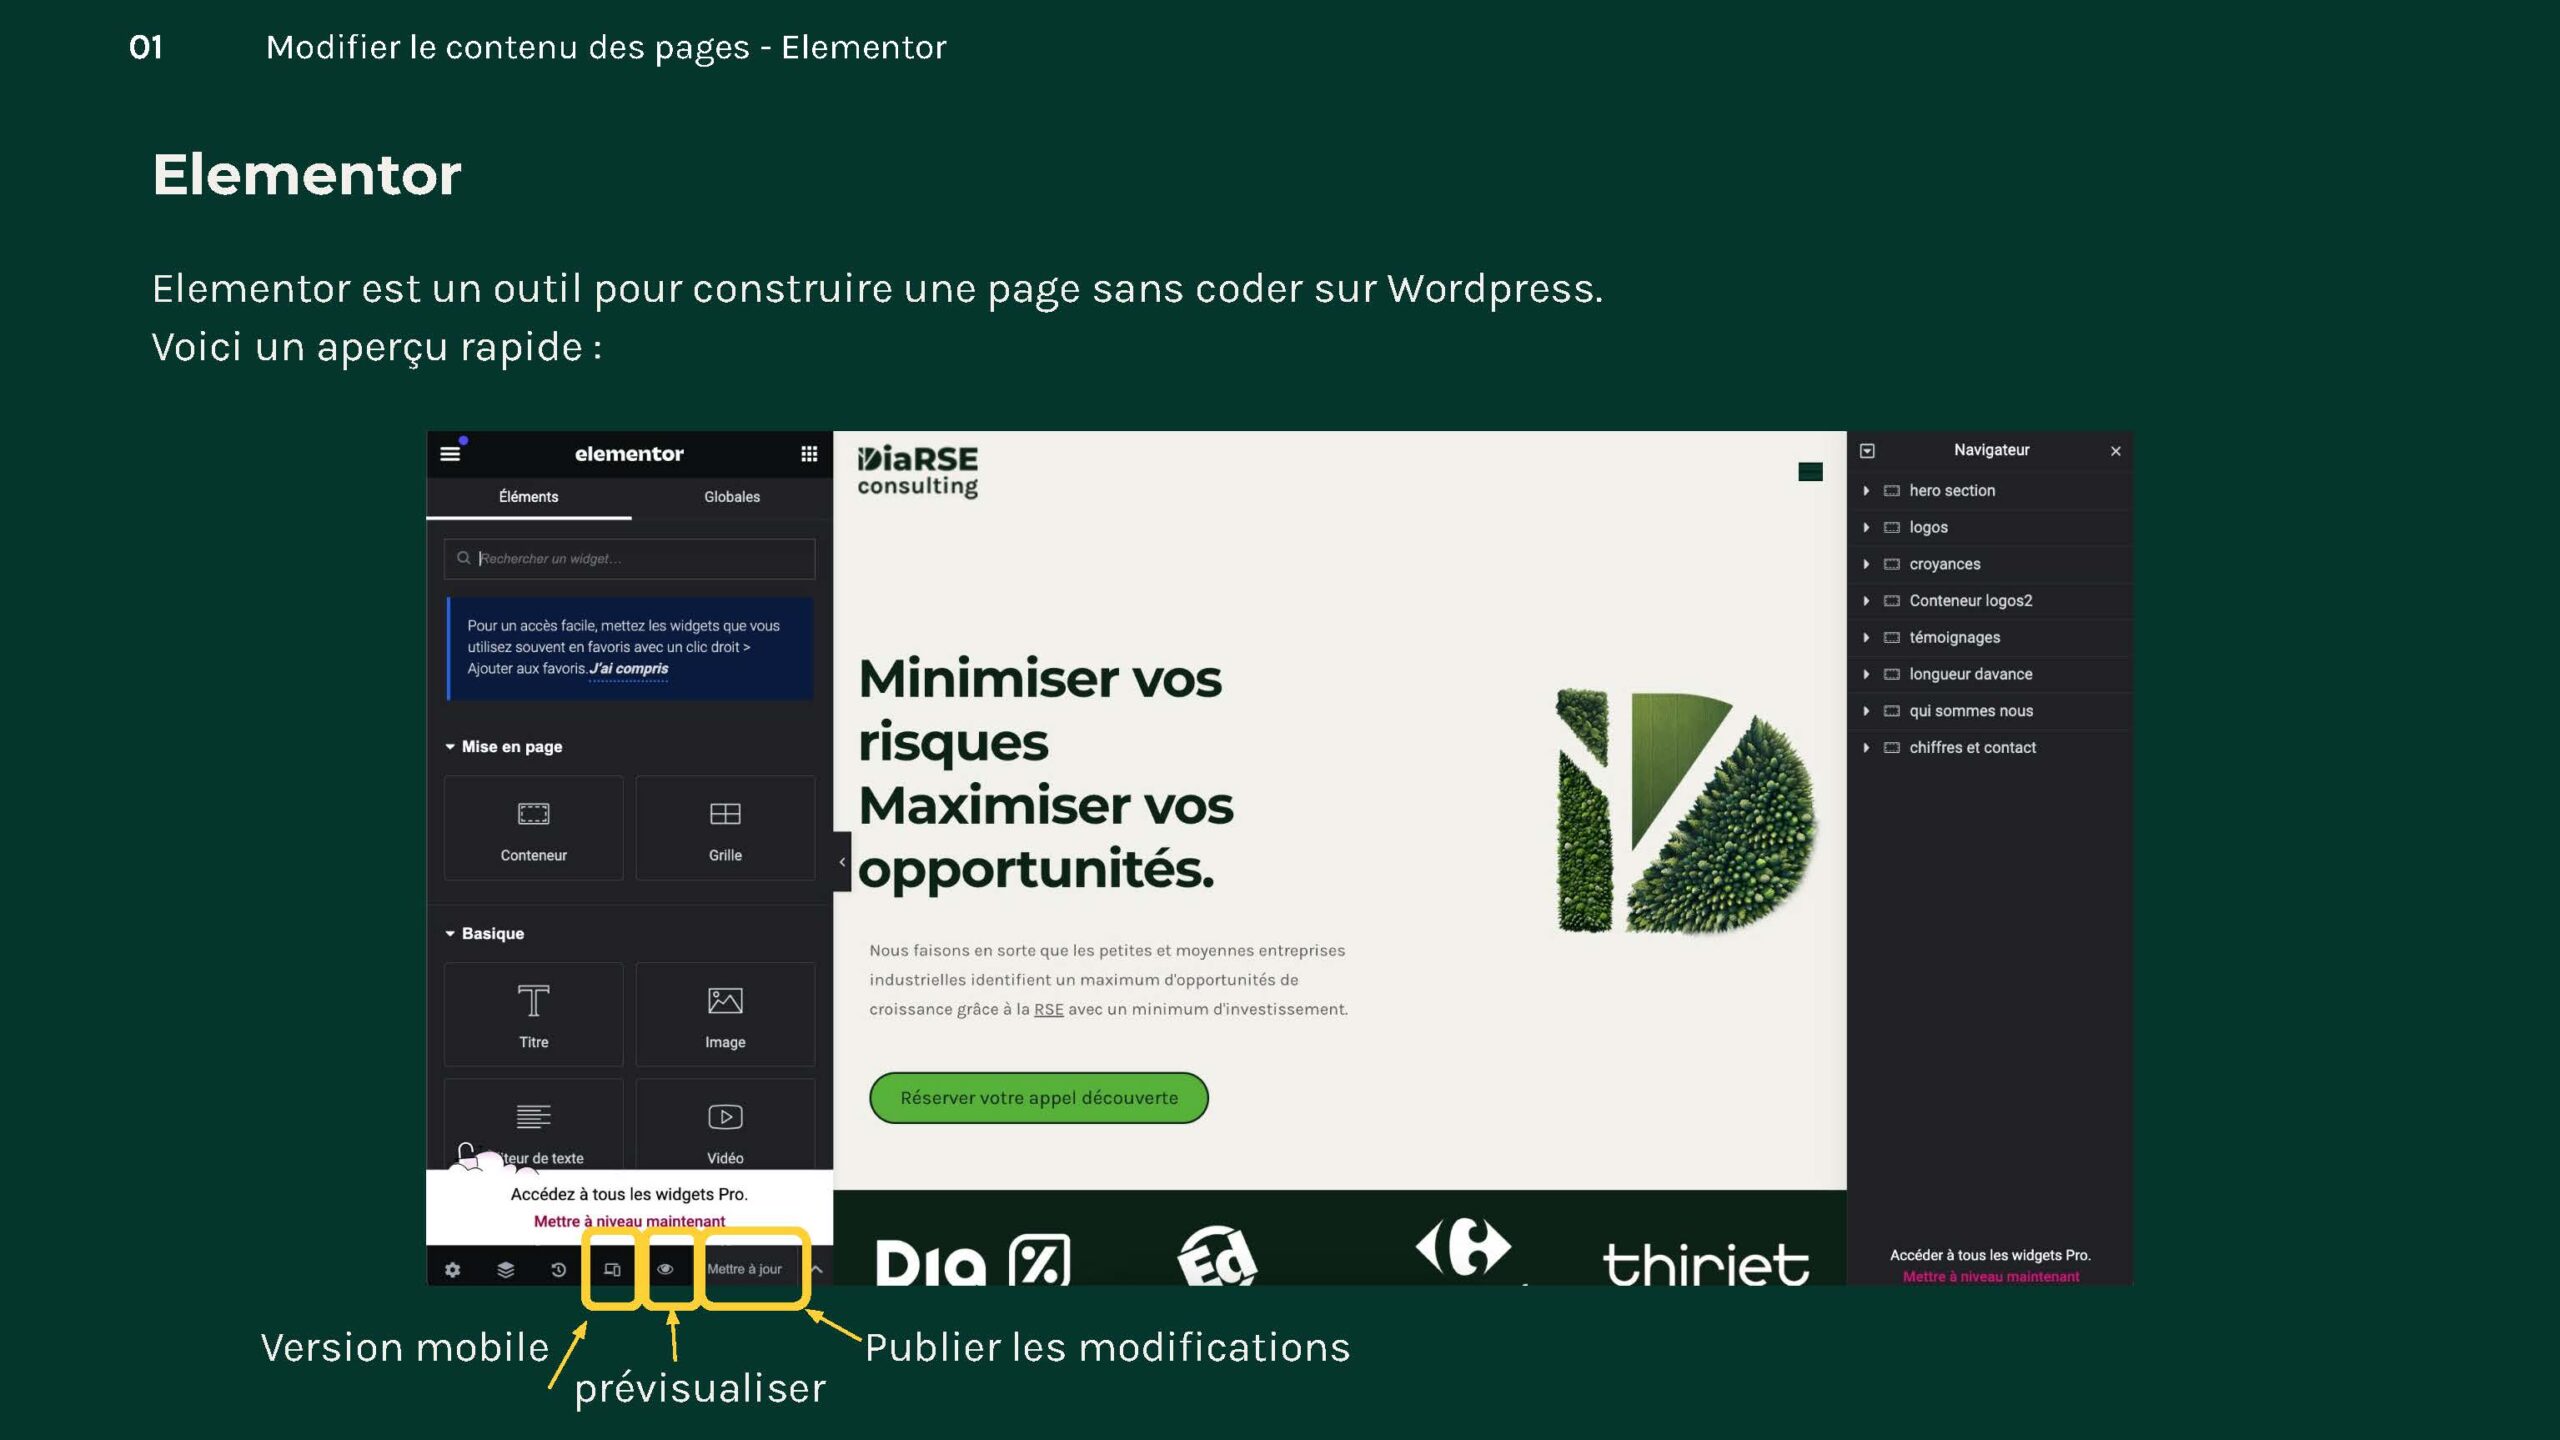Expand croyances in Navigateur
Viewport: 2560px width, 1440px height.
coord(1866,564)
